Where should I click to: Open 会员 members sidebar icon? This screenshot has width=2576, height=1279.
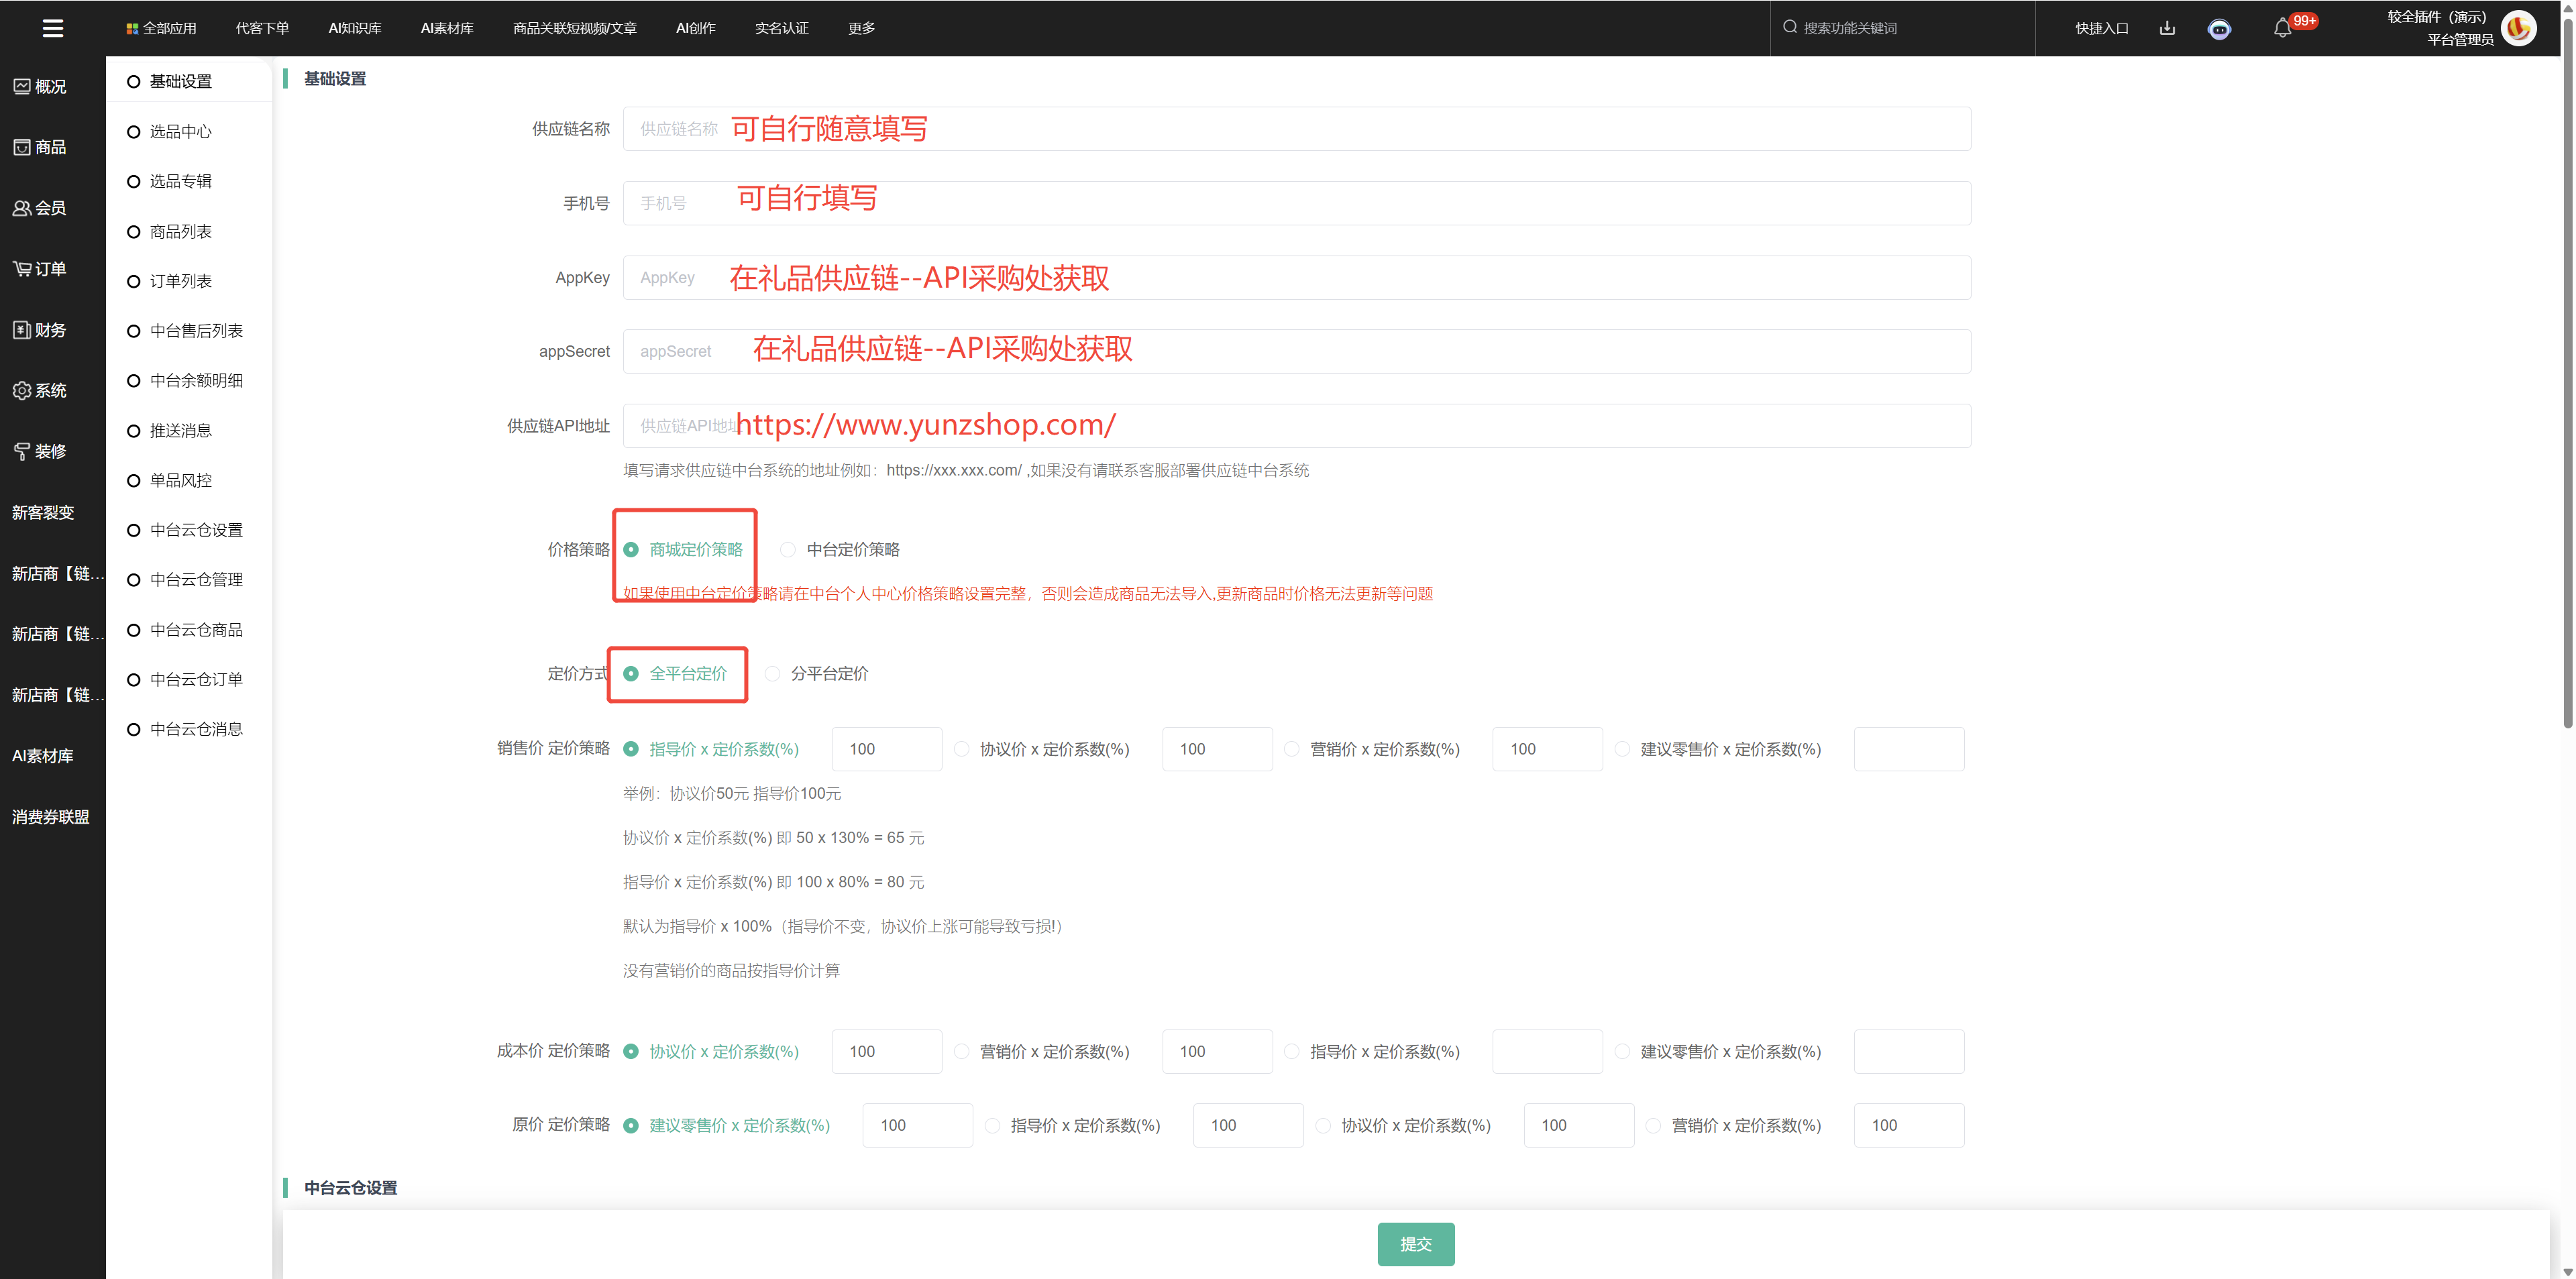[40, 208]
